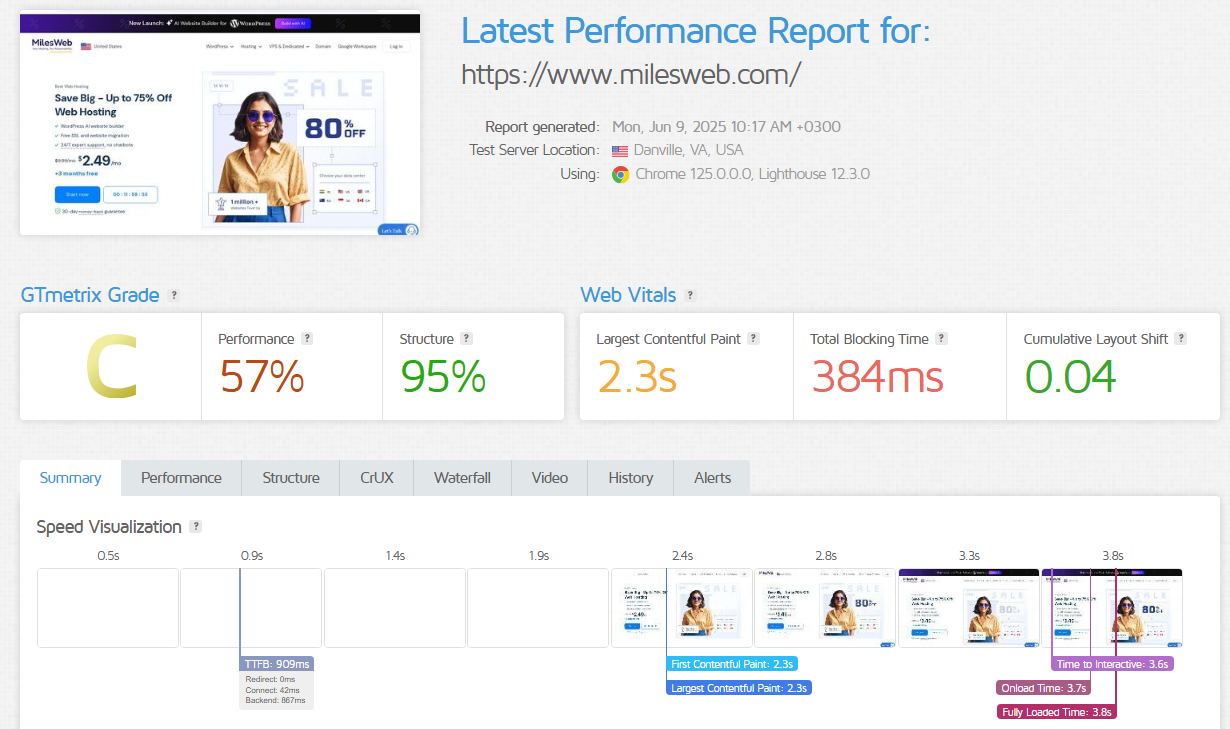
Task: Open the help icon next to Performance score
Action: [307, 339]
